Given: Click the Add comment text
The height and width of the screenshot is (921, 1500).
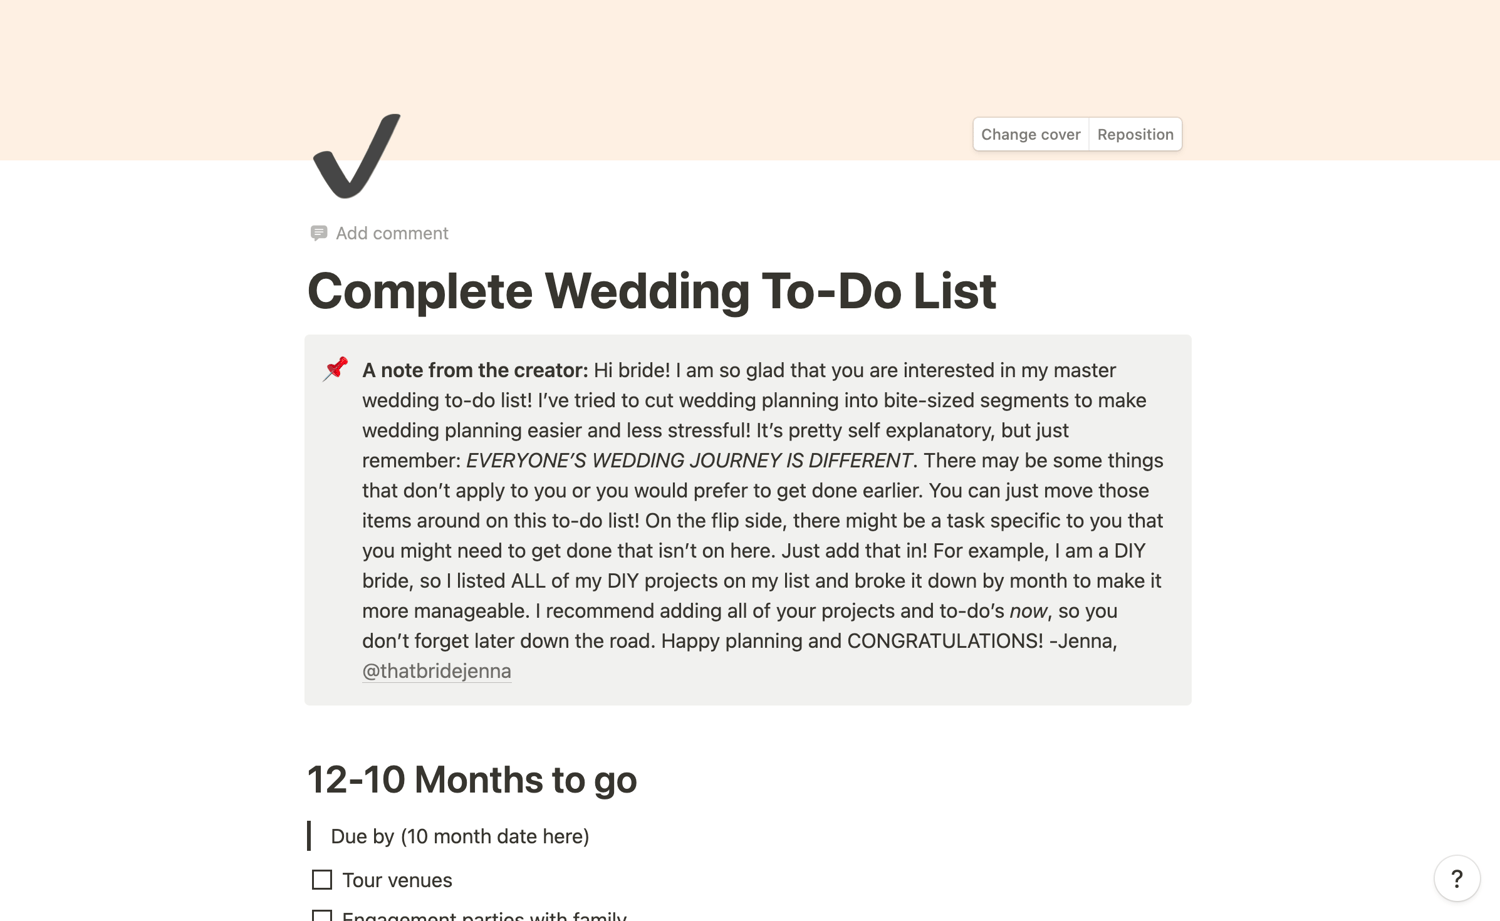Looking at the screenshot, I should [x=392, y=233].
